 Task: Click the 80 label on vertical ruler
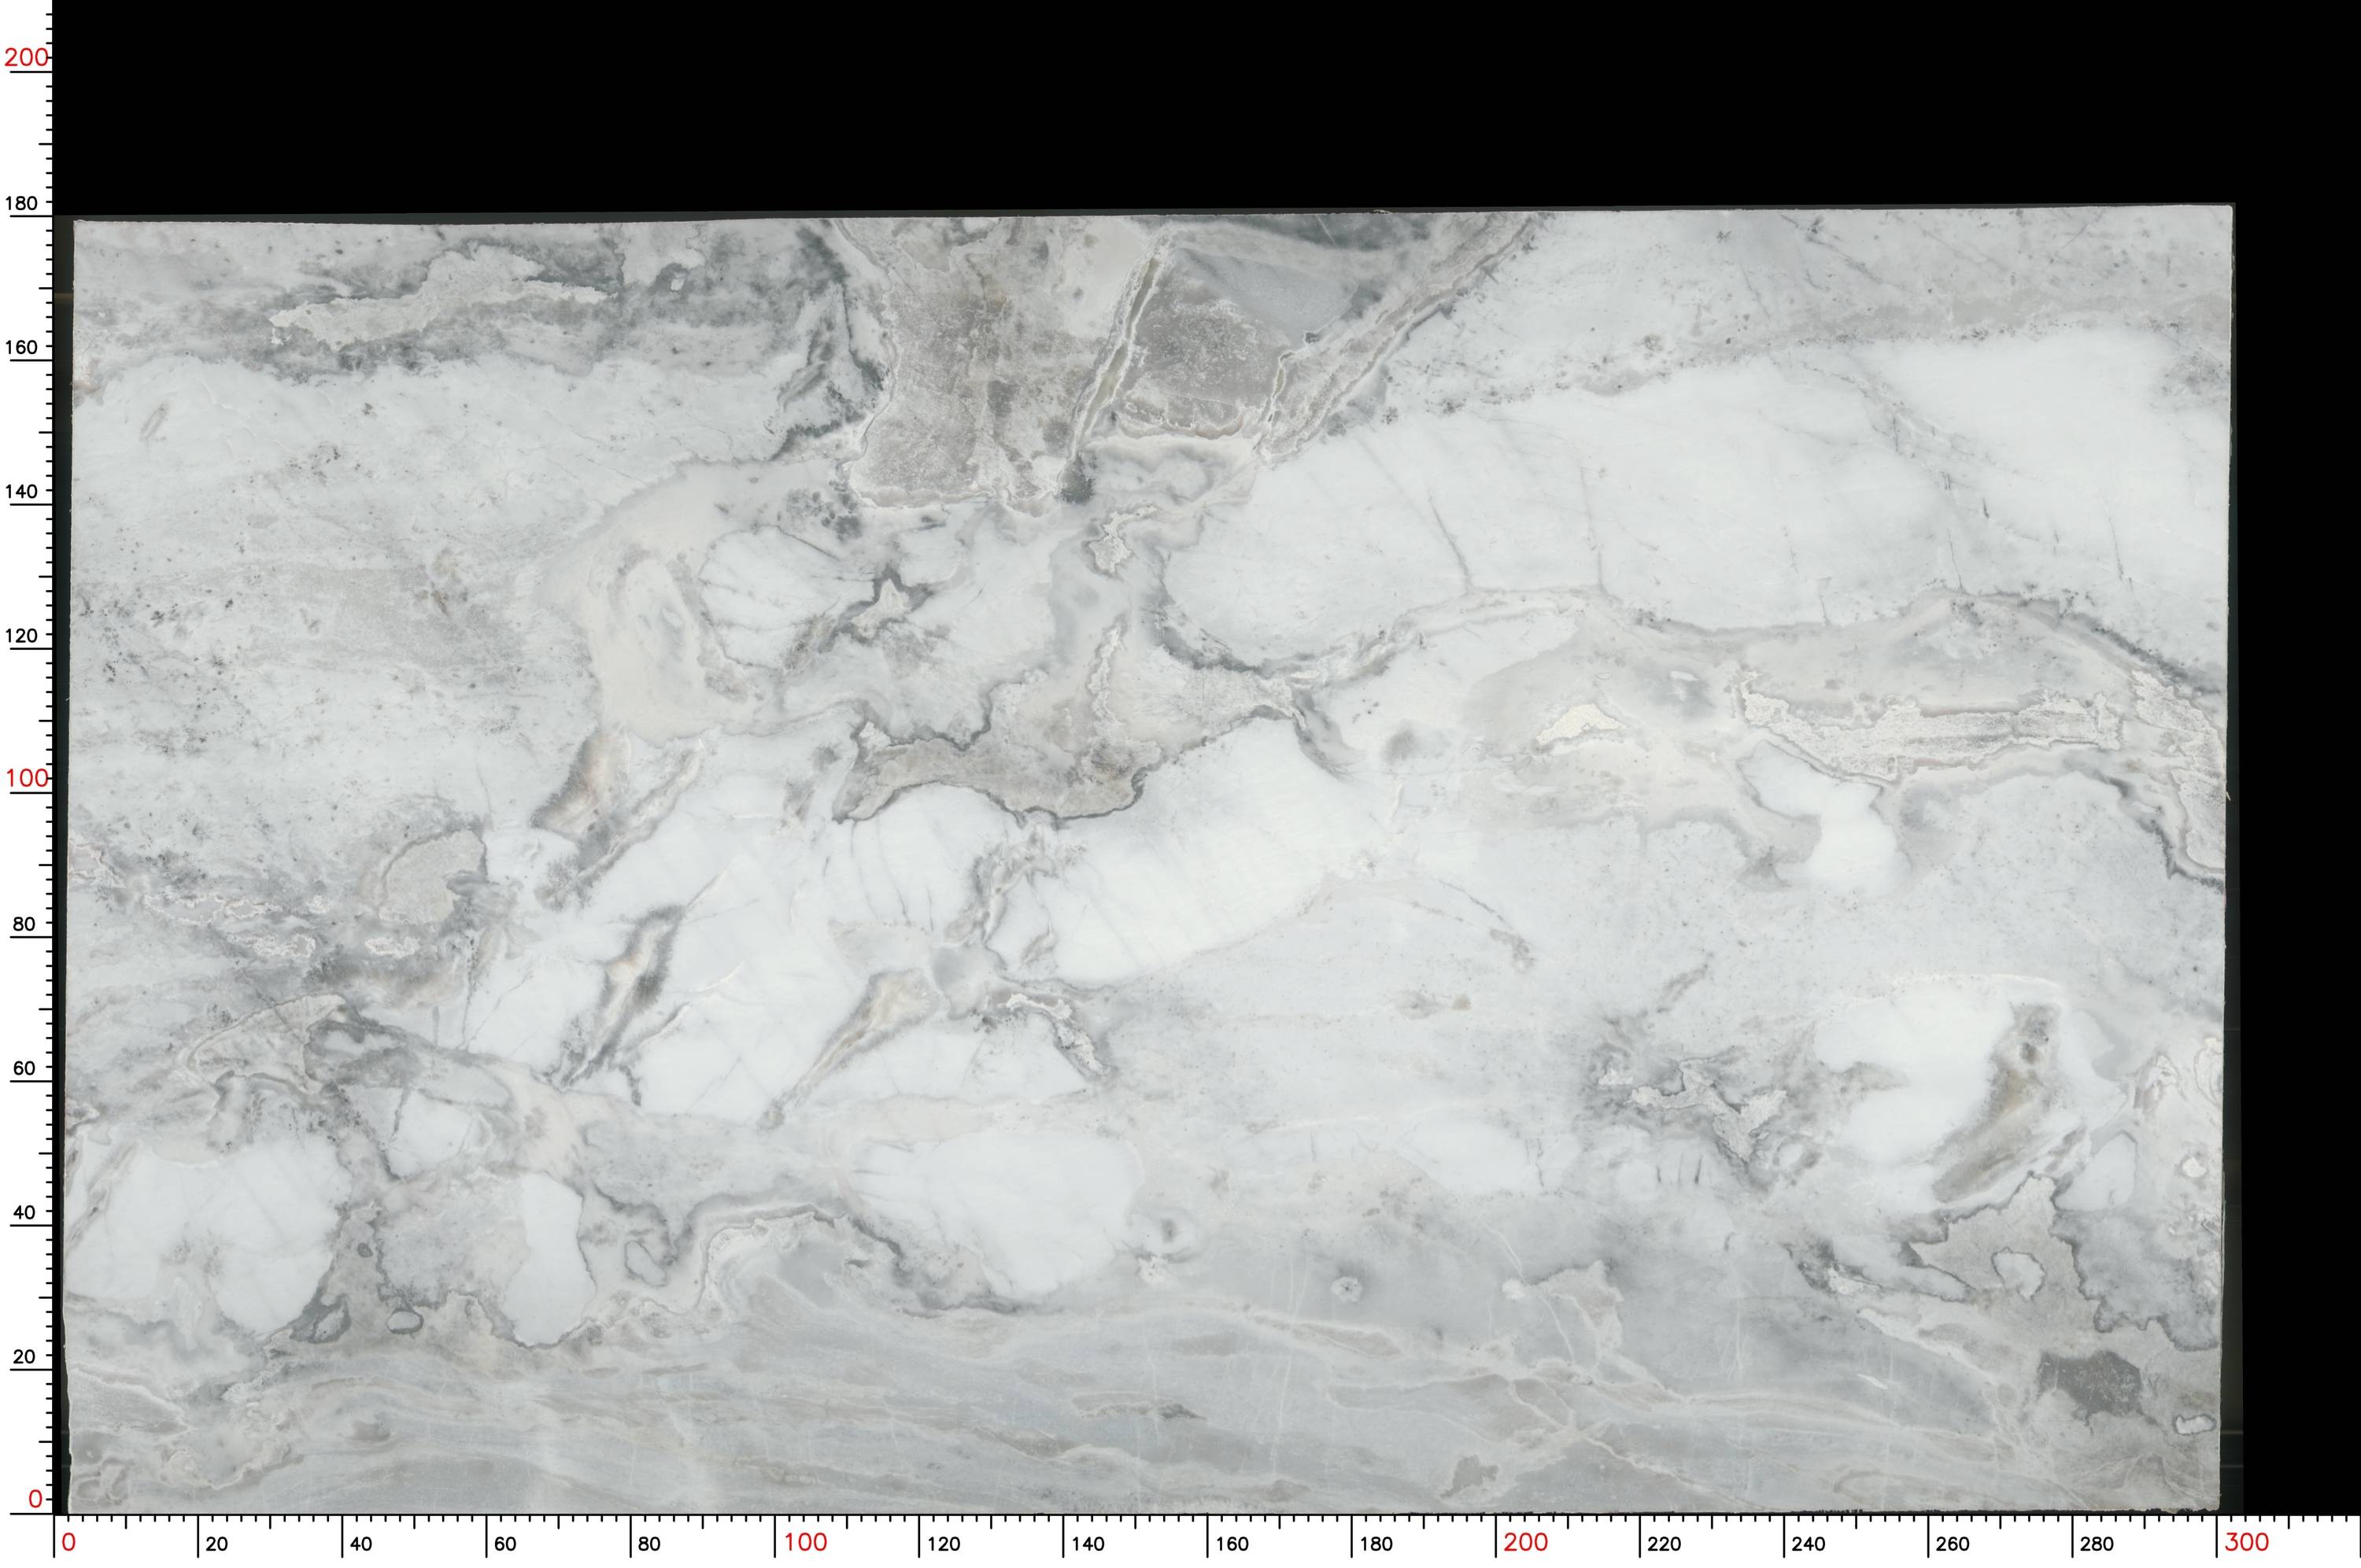[24, 924]
